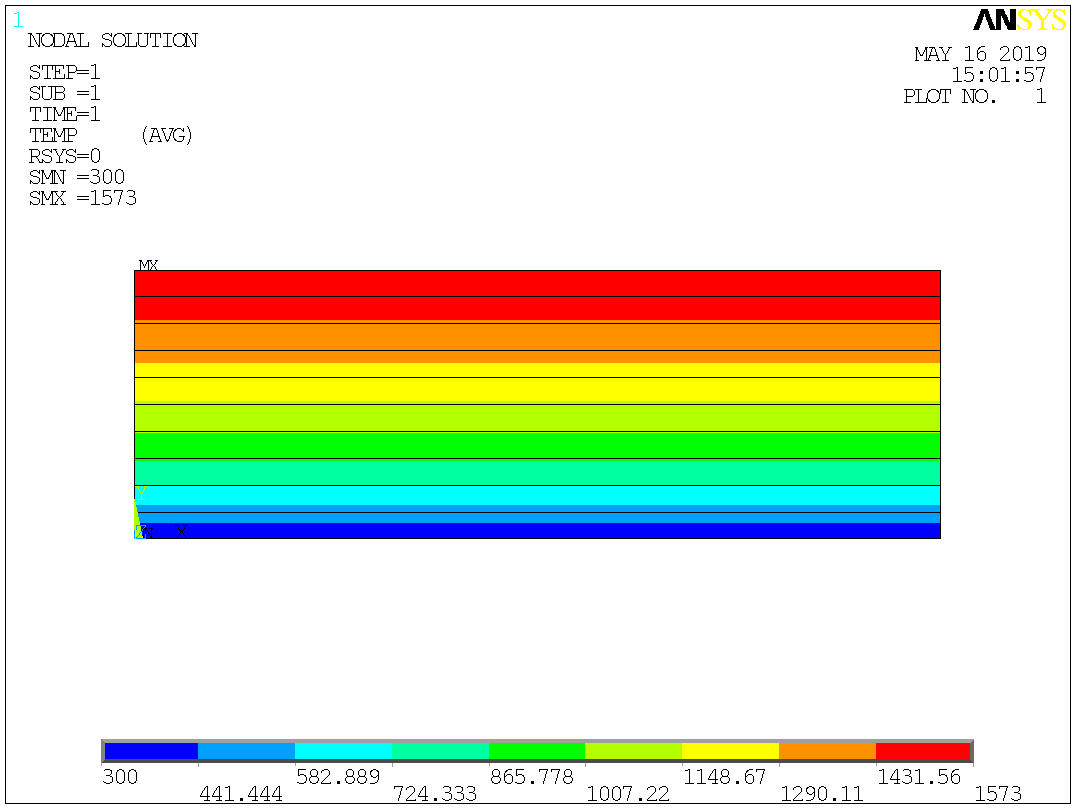Image resolution: width=1077 pixels, height=810 pixels.
Task: Click the legend value 724.333
Action: tap(435, 794)
